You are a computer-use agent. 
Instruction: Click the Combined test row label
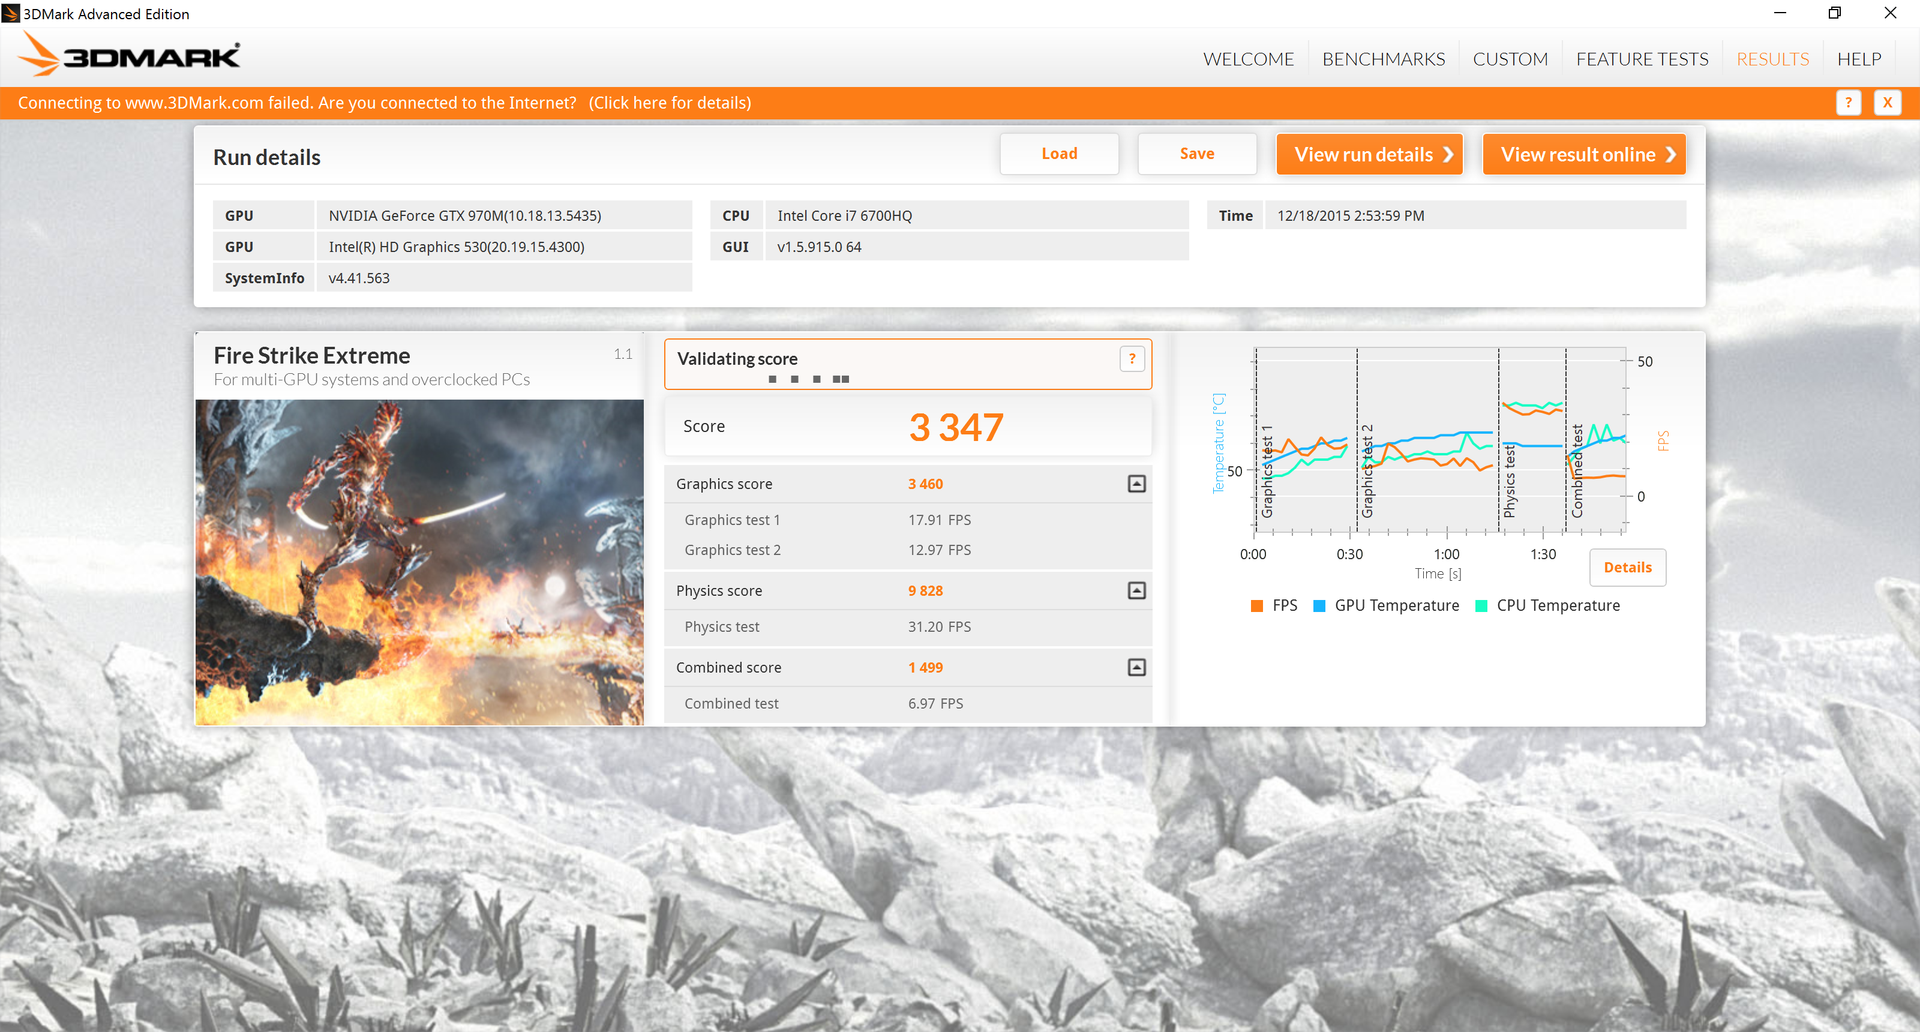pos(732,704)
